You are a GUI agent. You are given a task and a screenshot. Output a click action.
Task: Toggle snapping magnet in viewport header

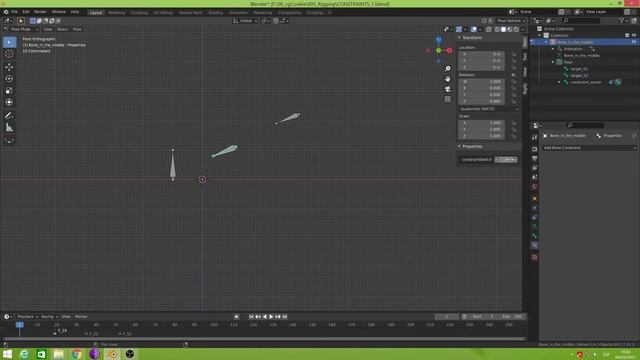click(x=276, y=21)
